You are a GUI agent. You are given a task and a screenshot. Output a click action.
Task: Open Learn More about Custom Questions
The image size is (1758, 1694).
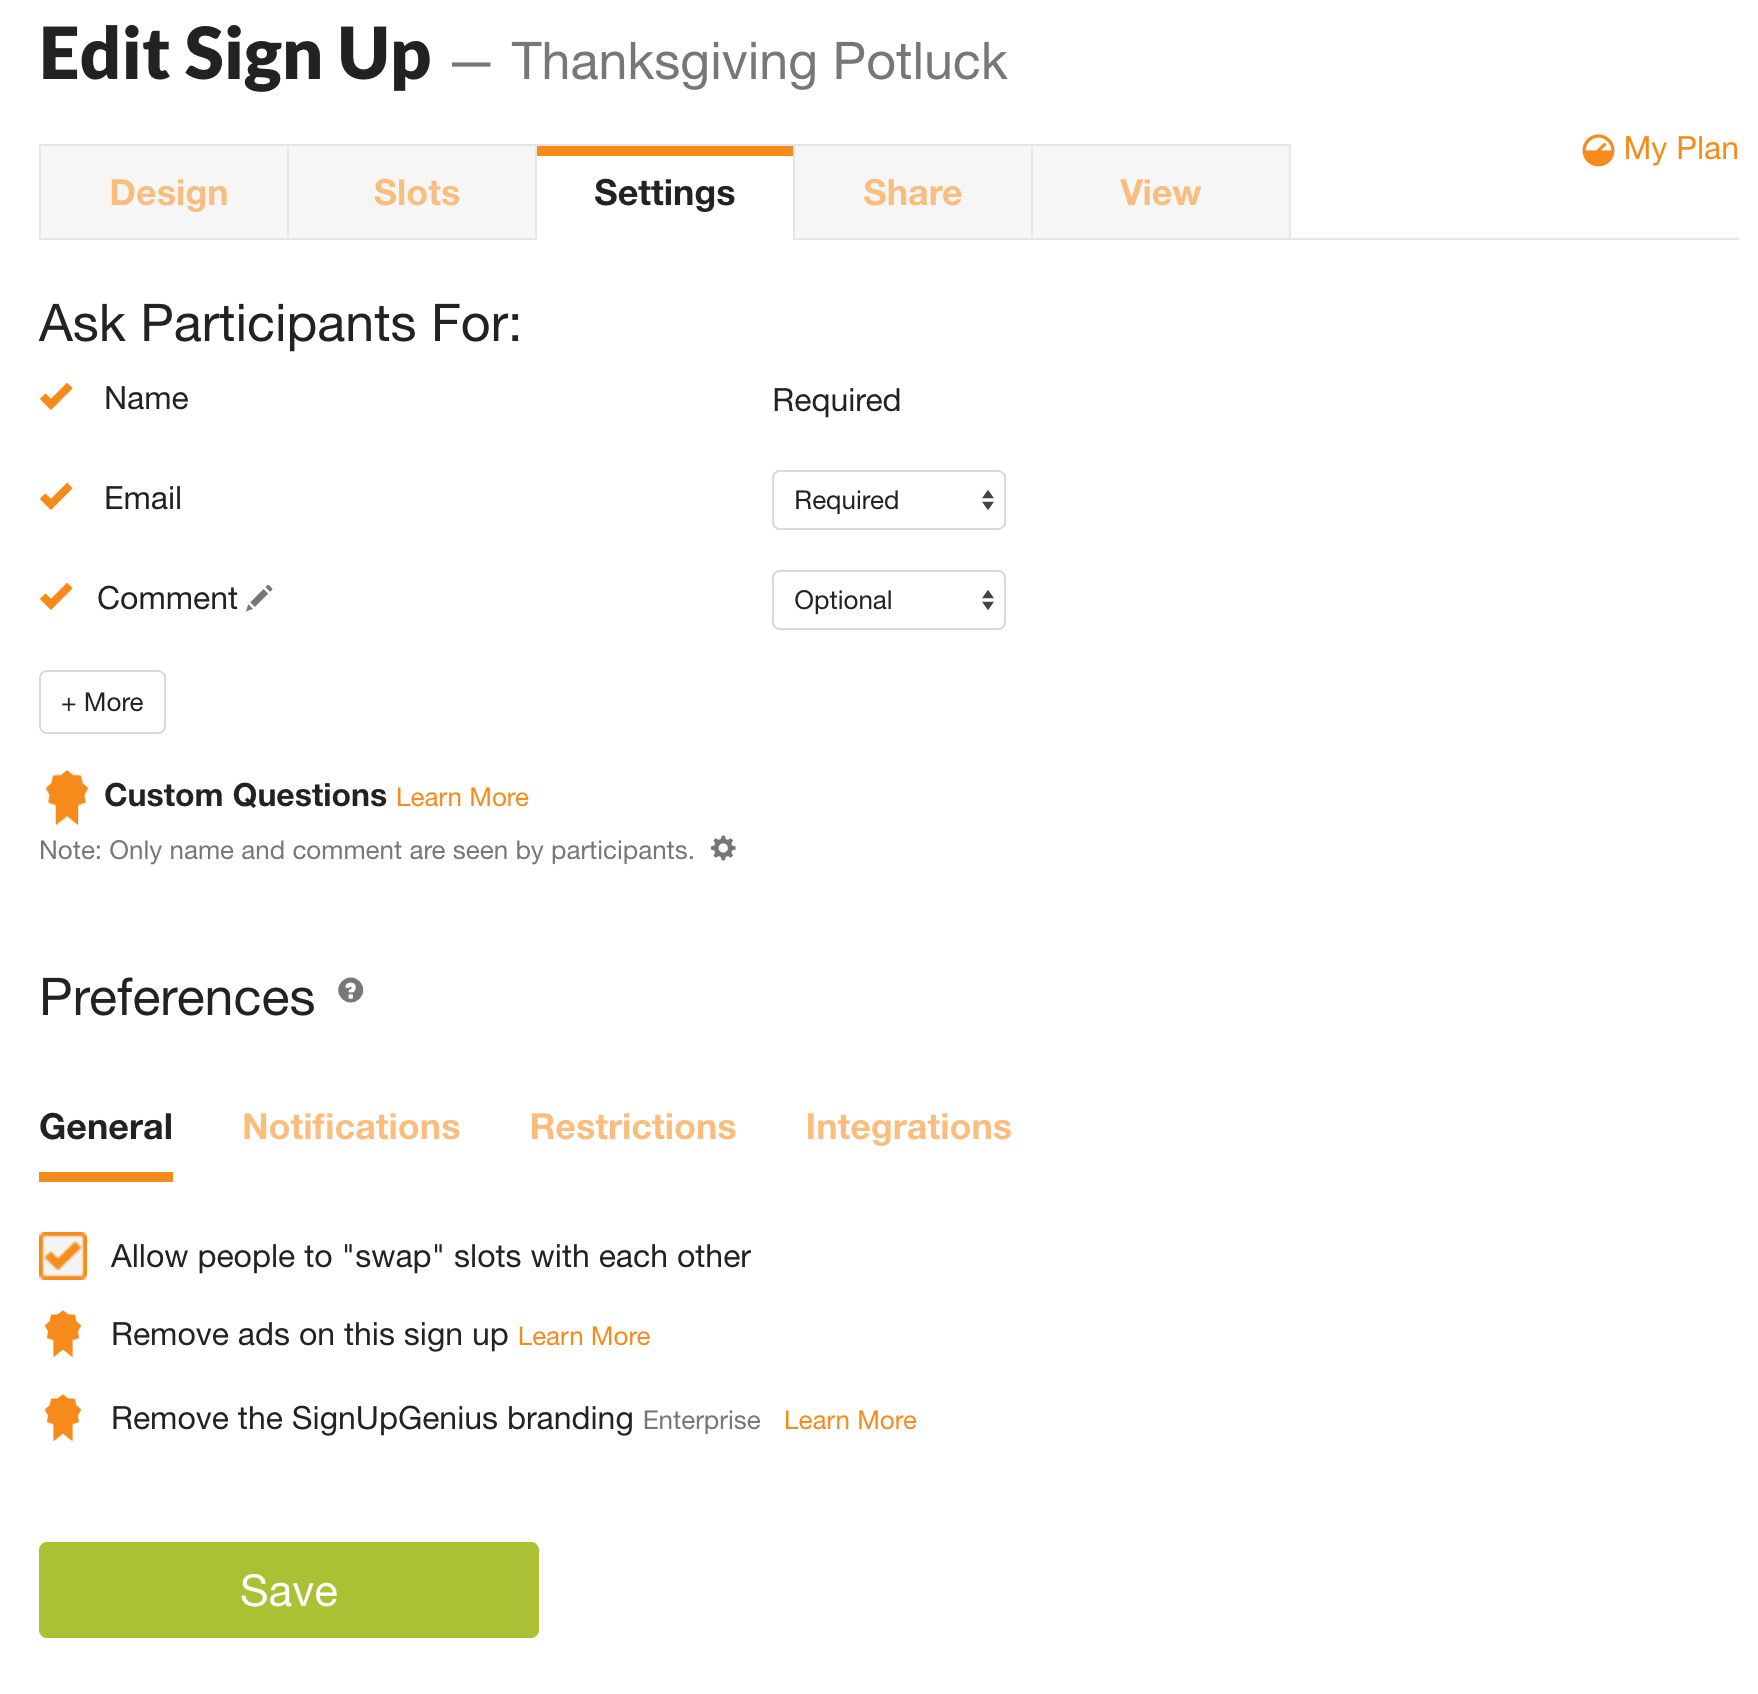pos(461,796)
